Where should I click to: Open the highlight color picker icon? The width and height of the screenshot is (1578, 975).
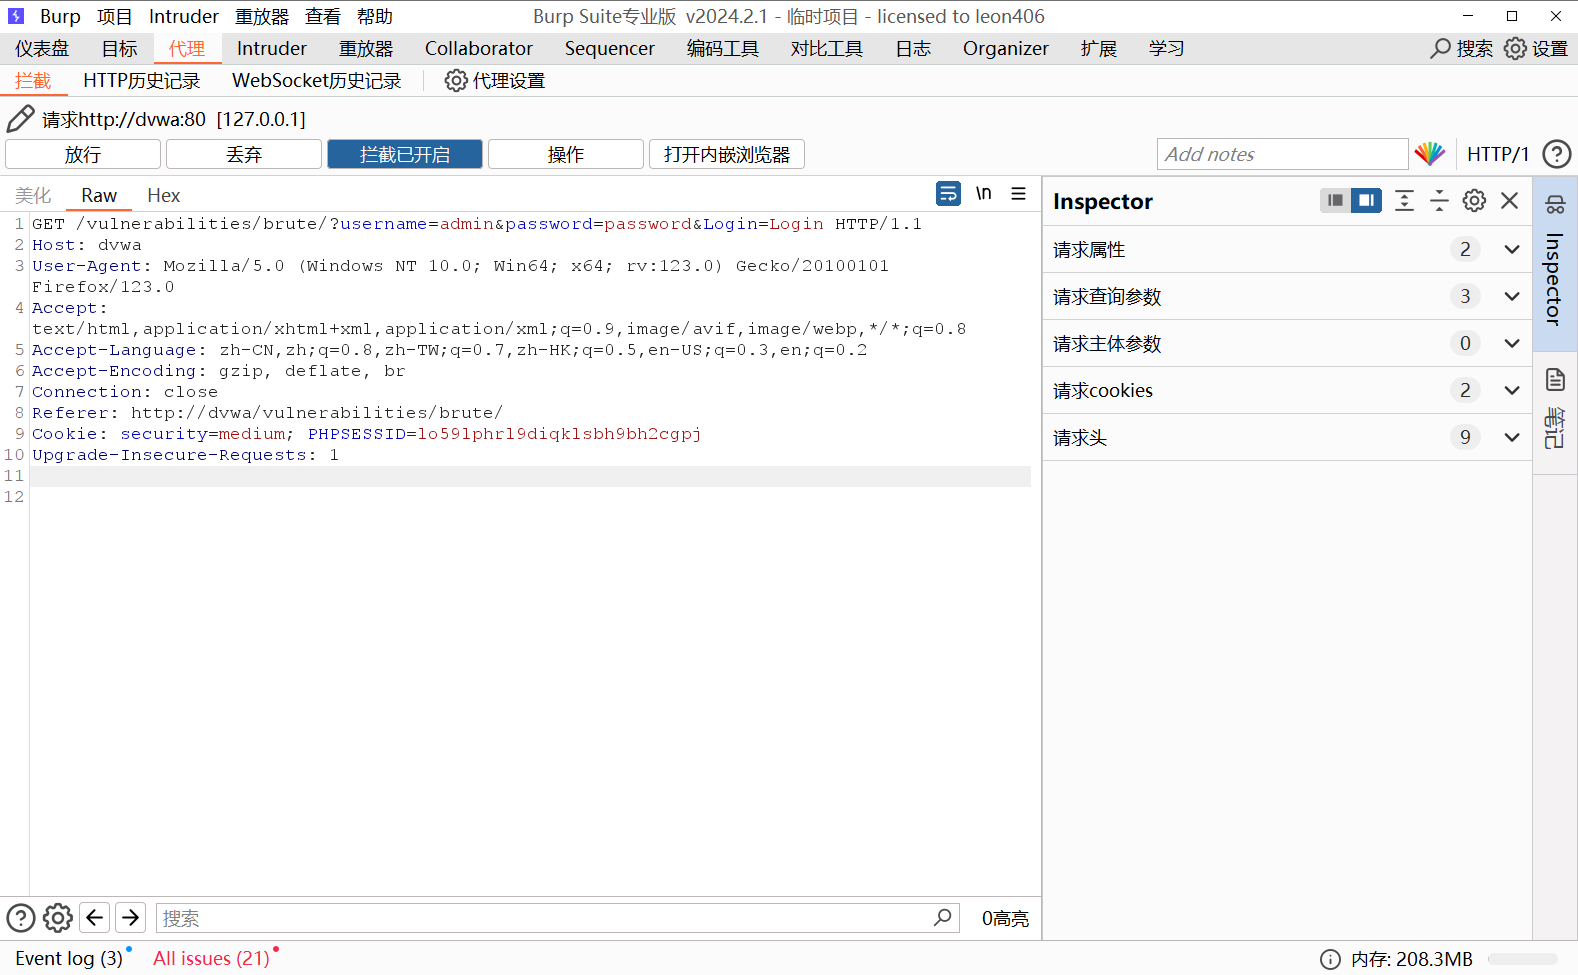[1430, 154]
